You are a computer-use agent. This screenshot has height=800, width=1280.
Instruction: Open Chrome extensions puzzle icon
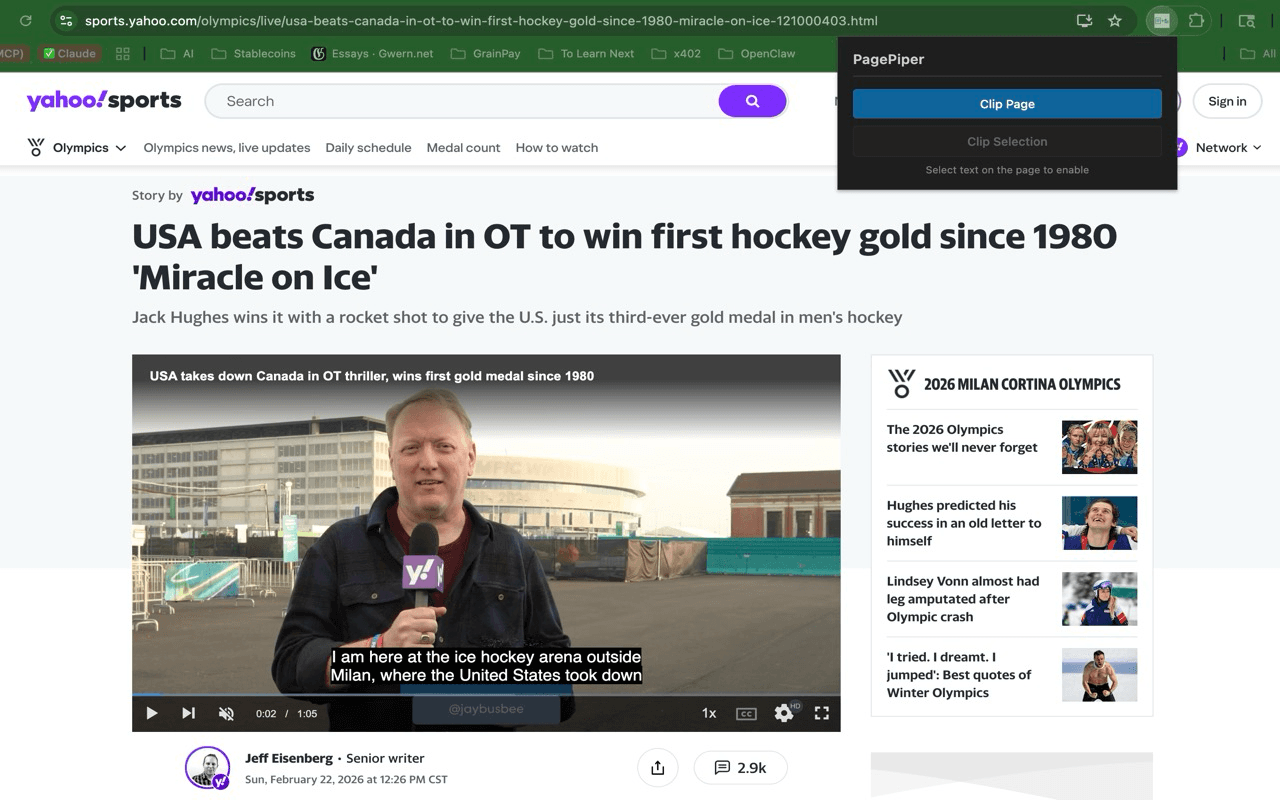1196,21
